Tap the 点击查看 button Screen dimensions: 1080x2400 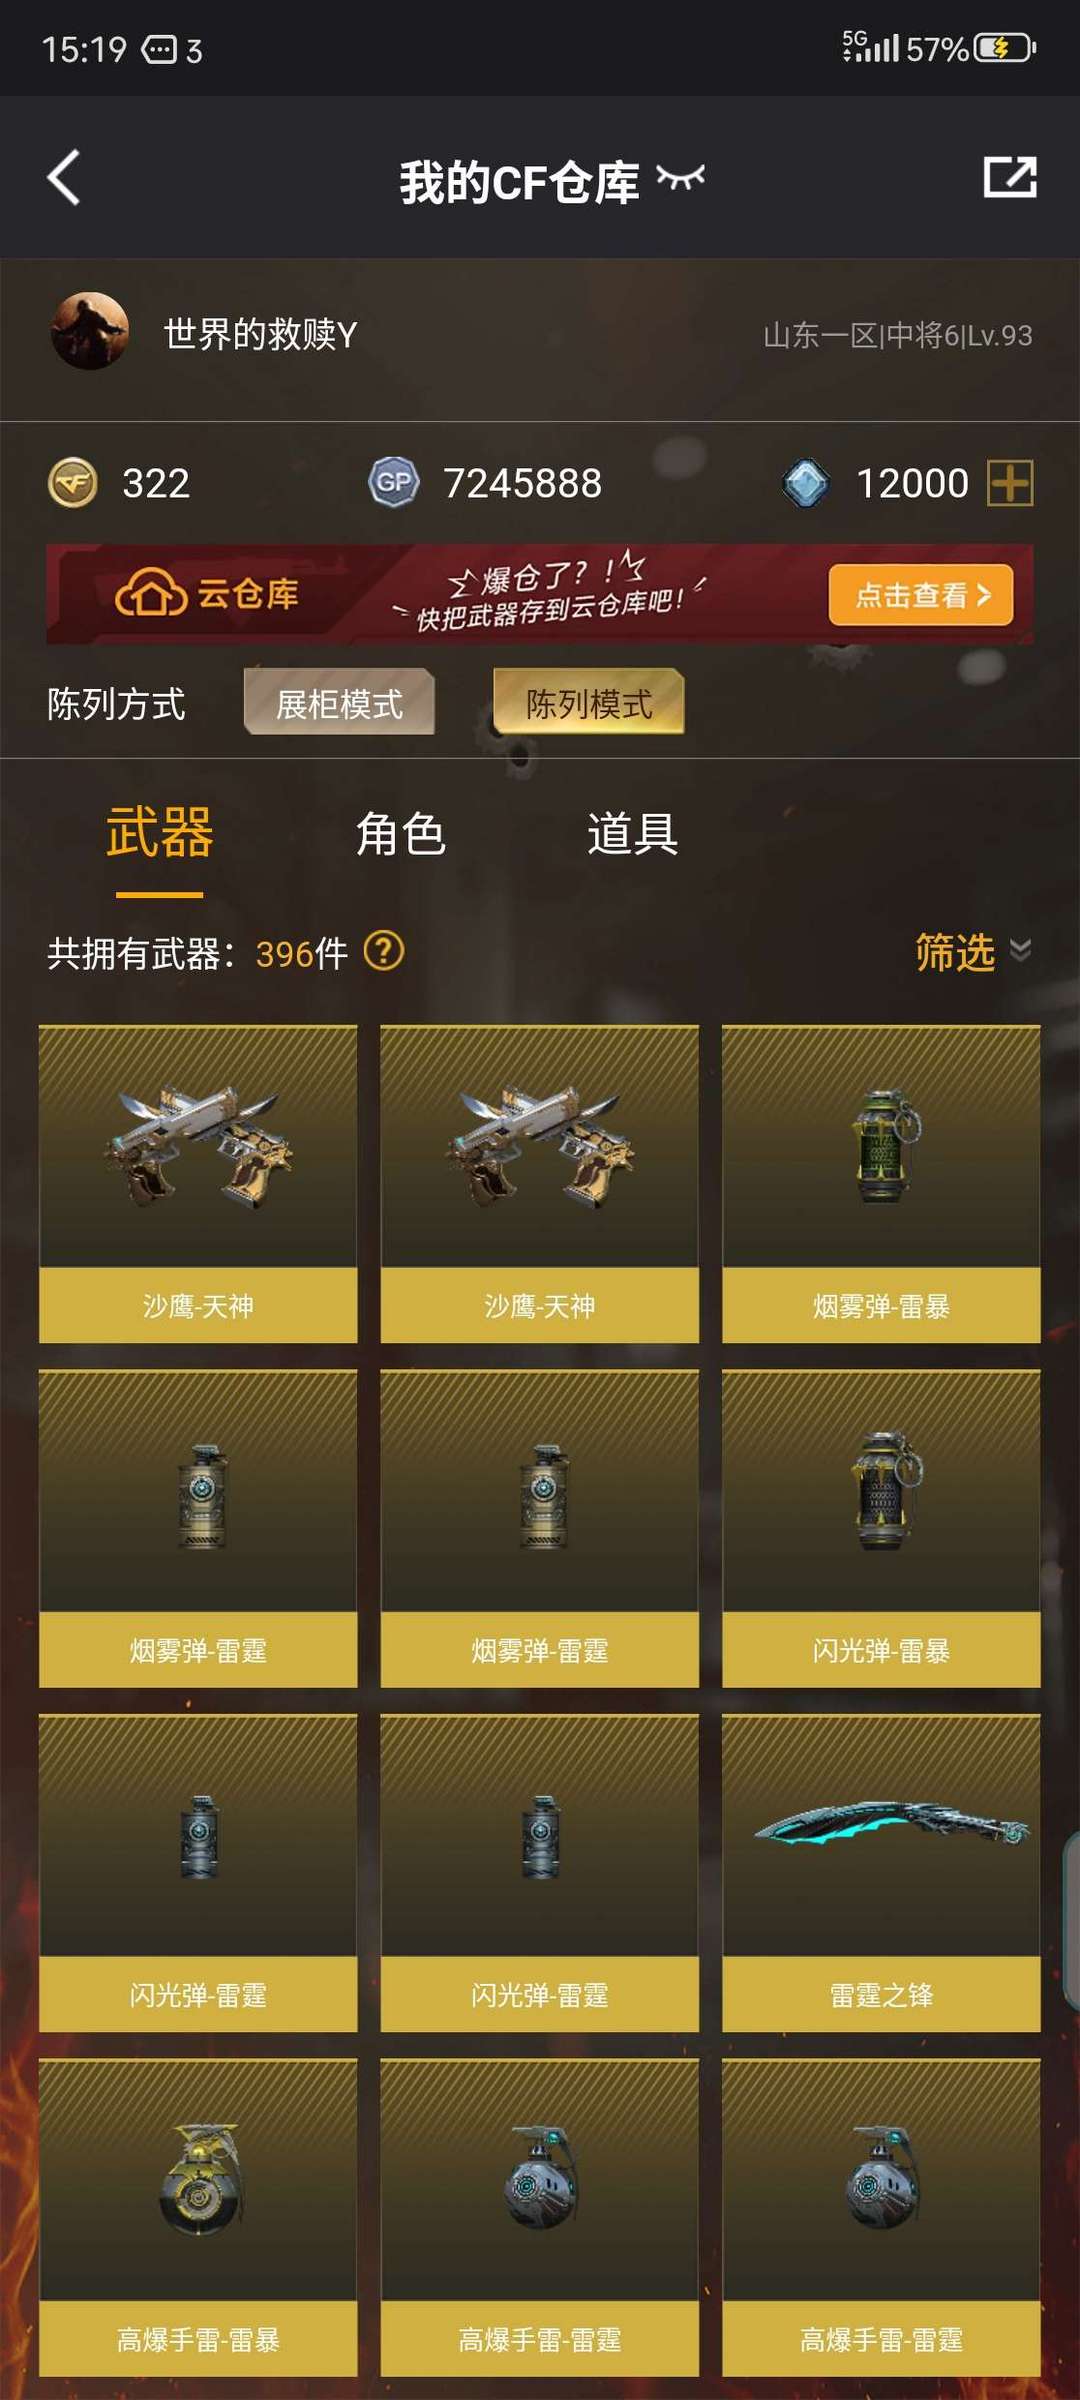click(921, 595)
